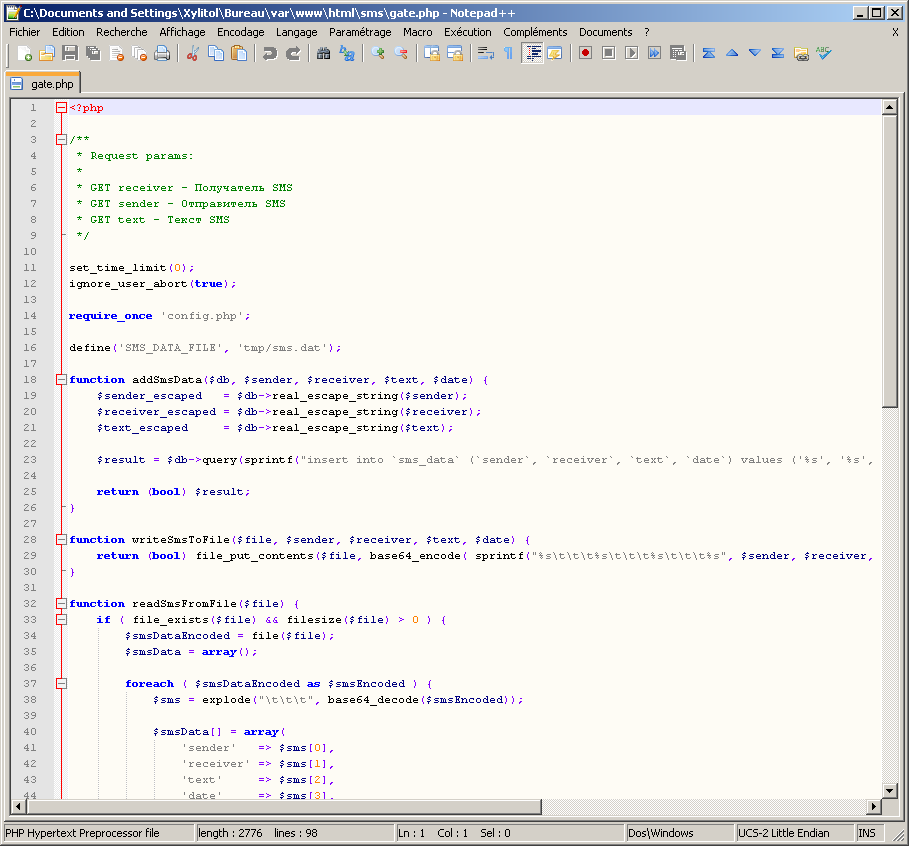
Task: Click the Open file folder icon
Action: pyautogui.click(x=47, y=53)
